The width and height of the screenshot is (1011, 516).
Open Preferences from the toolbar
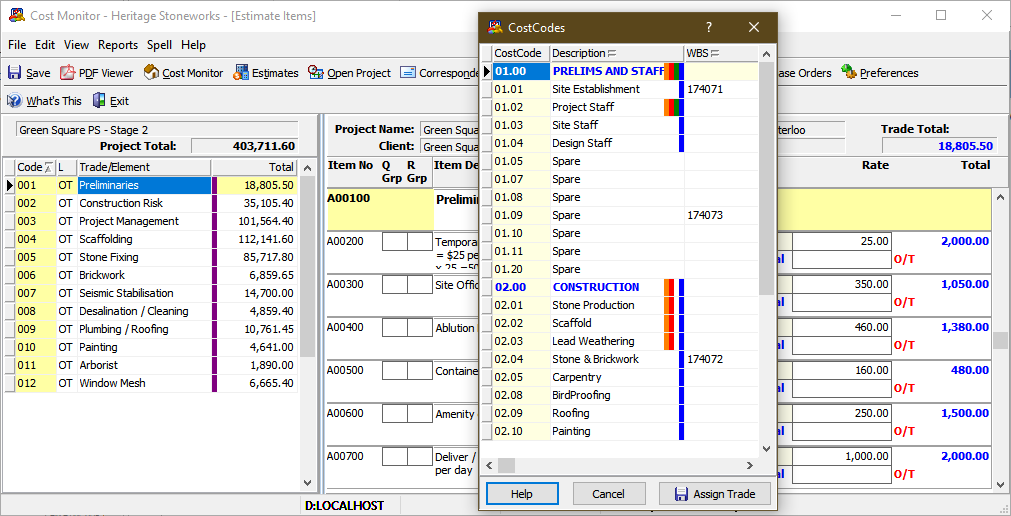click(x=879, y=73)
